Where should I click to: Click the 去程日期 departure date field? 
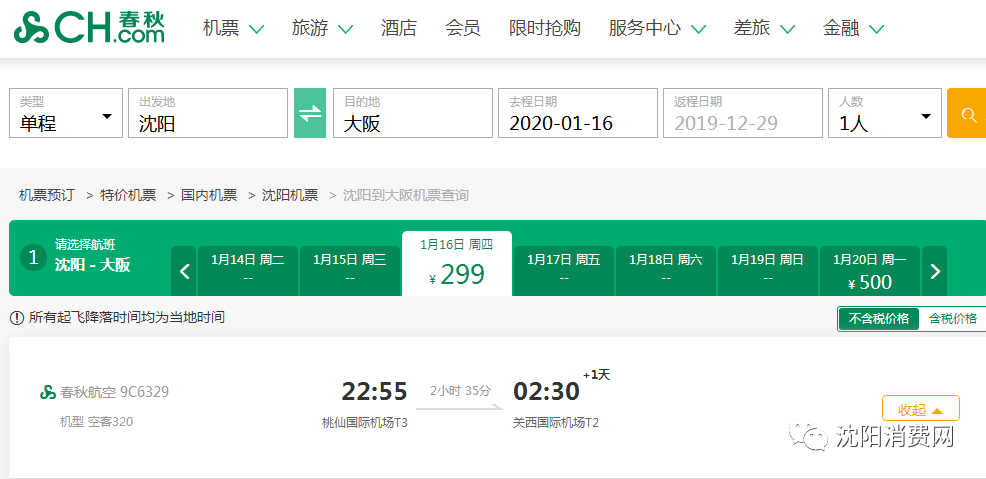[578, 114]
